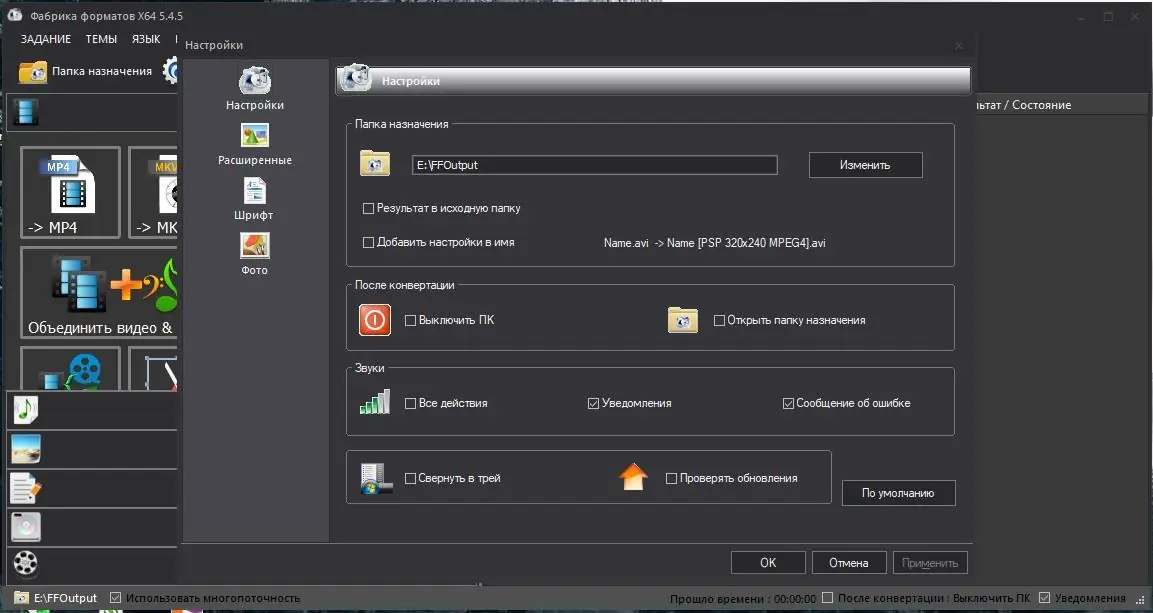Click Папка назначения folder toolbar icon
1153x613 pixels.
pyautogui.click(x=33, y=71)
